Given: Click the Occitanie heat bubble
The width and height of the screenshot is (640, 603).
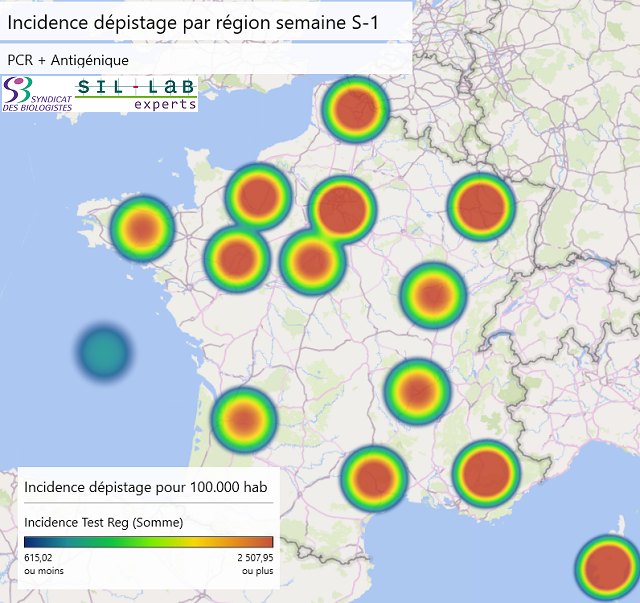Looking at the screenshot, I should tap(374, 478).
